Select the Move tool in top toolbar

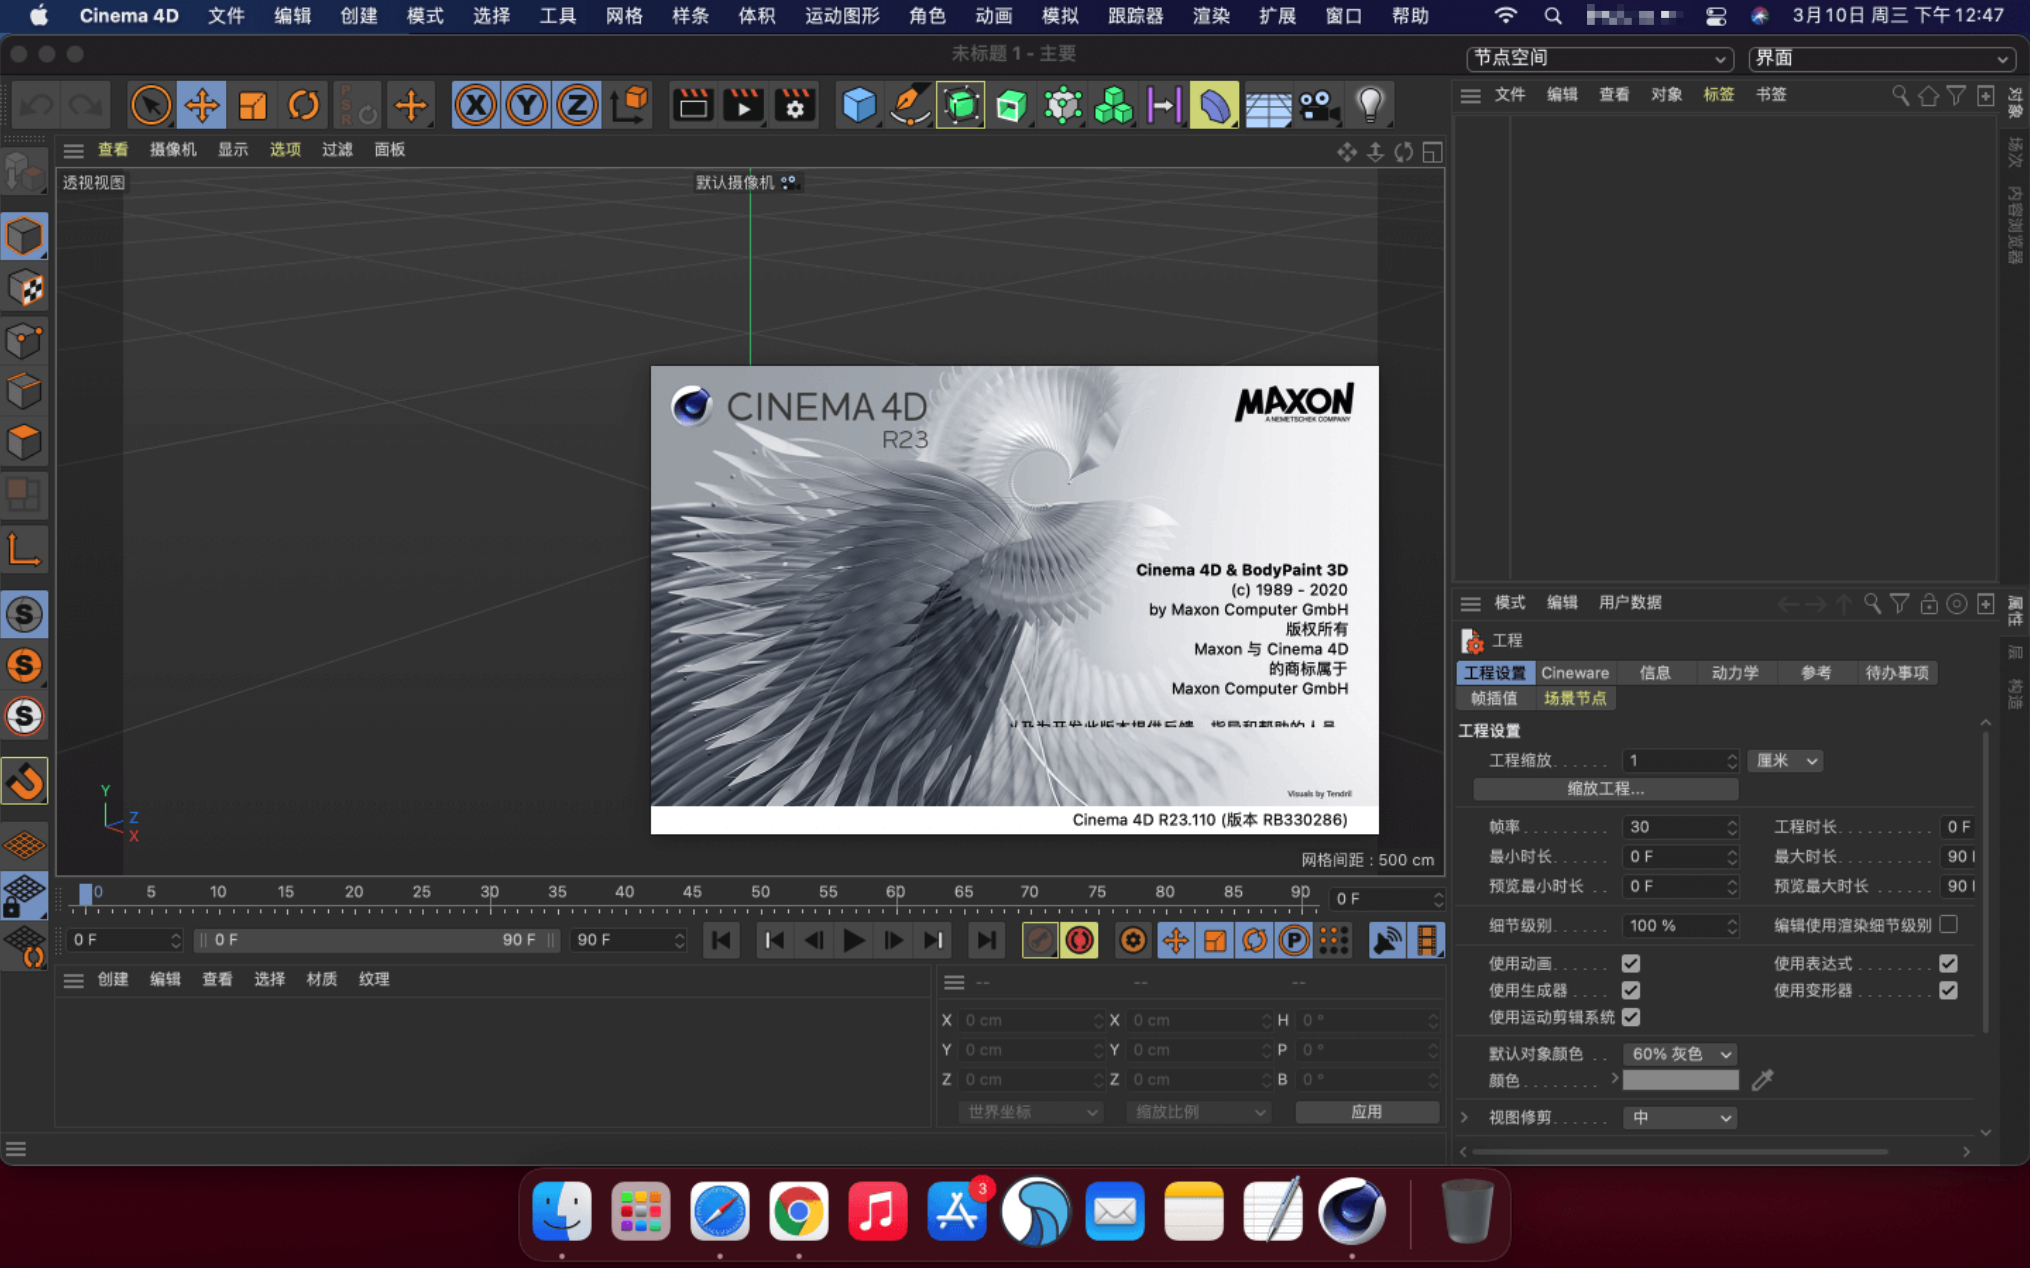201,105
